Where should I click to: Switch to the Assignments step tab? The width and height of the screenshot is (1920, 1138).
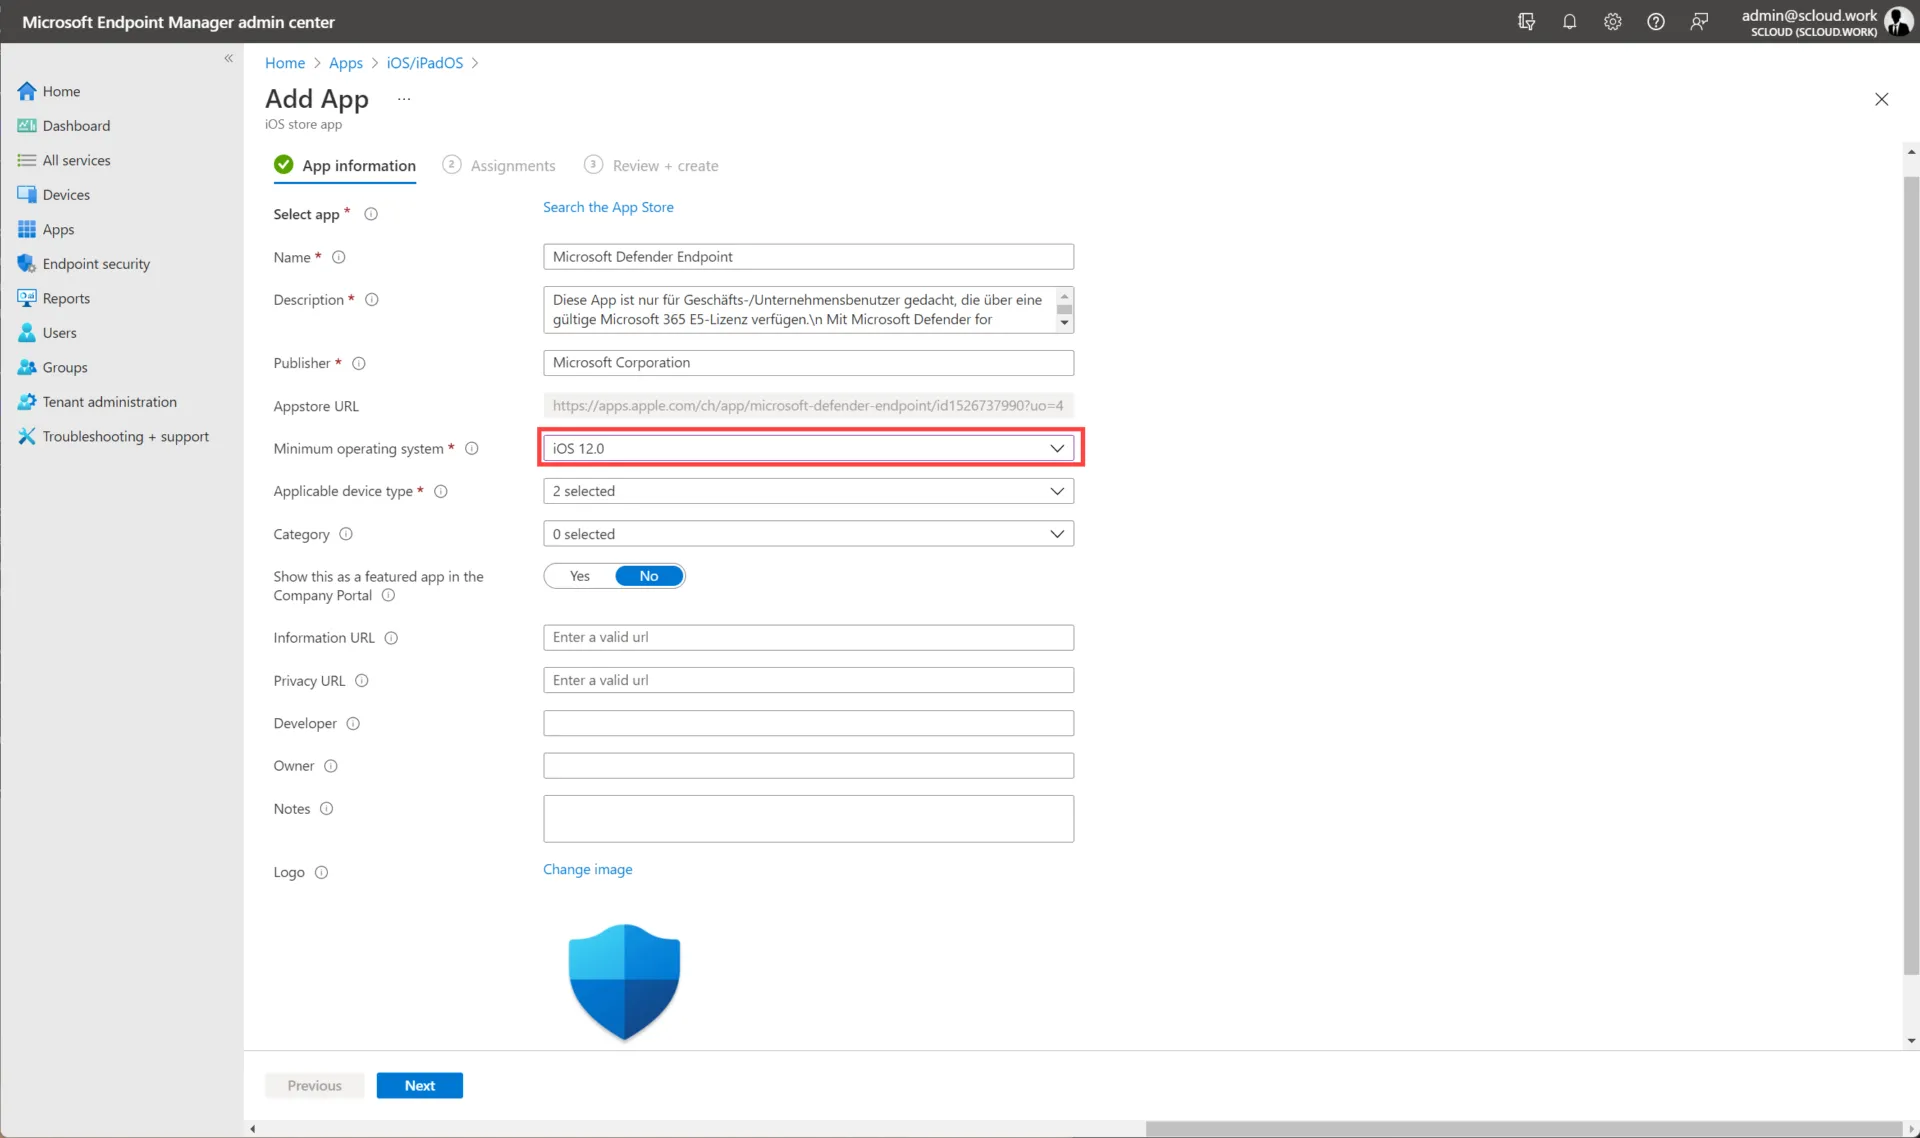(499, 165)
